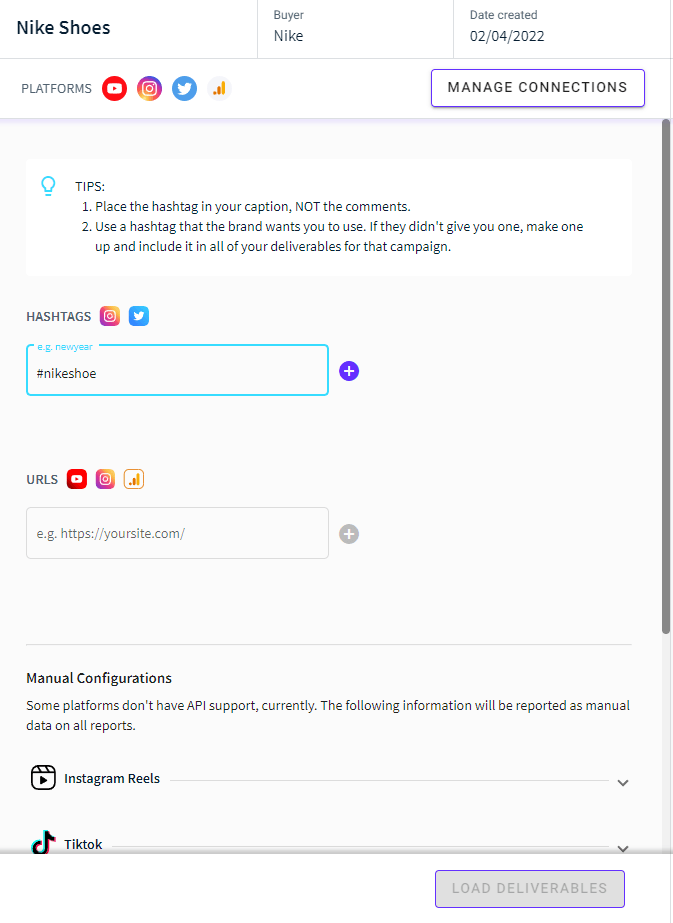Click the Google Analytics icon in Platforms
The height and width of the screenshot is (923, 673).
click(219, 89)
